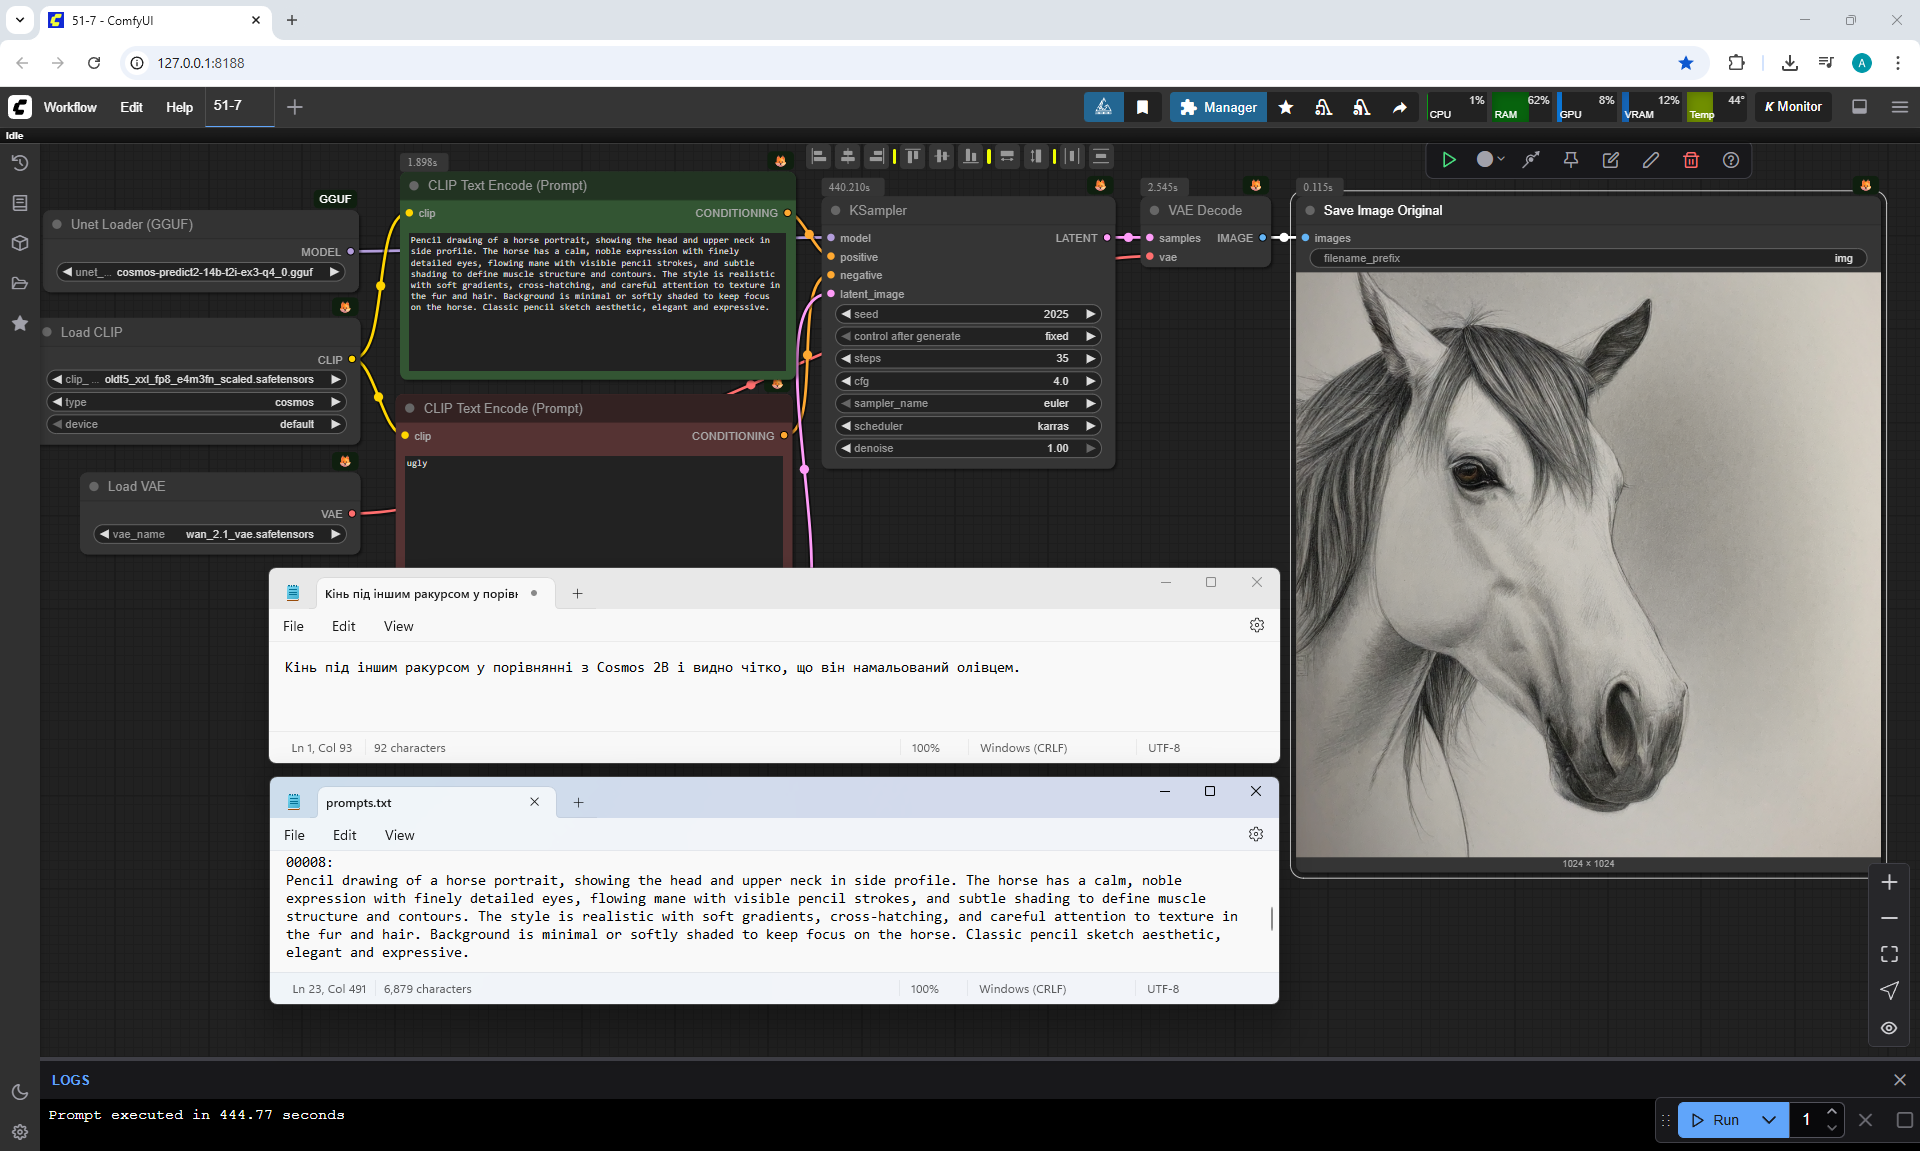Image resolution: width=1920 pixels, height=1151 pixels.
Task: Pin the selected node with pin icon
Action: pyautogui.click(x=1570, y=160)
